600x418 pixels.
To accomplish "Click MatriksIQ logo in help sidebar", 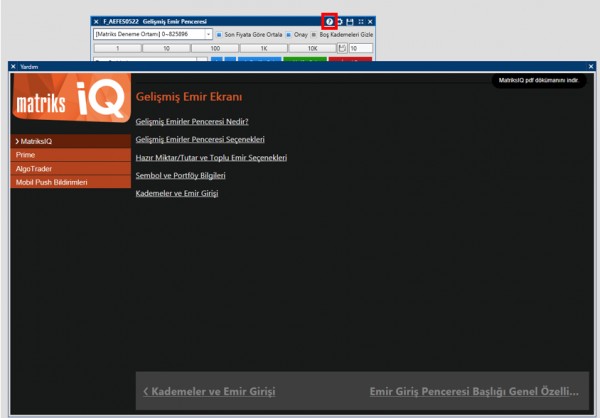I will [x=71, y=98].
